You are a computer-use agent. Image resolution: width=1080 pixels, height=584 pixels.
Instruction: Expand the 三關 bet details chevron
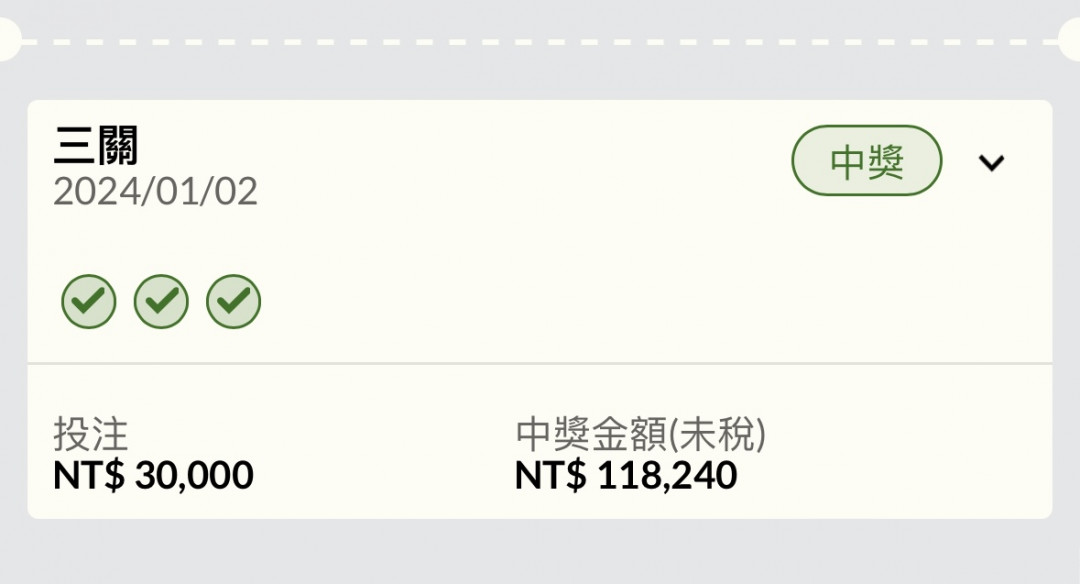click(x=991, y=163)
